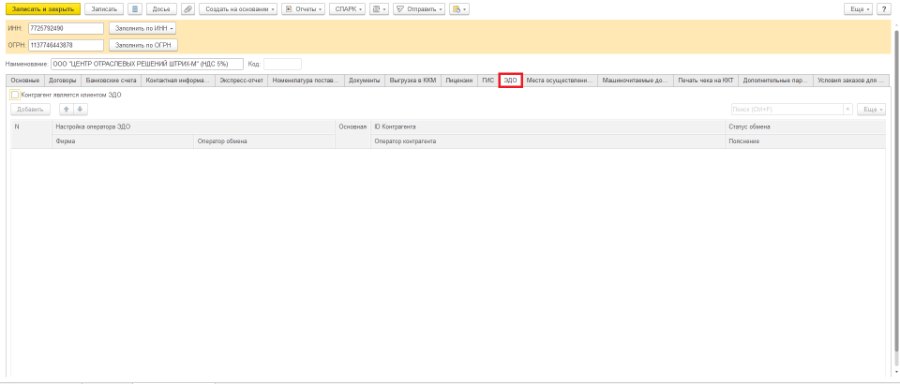Edit the 'Наименование' field
Screen dimensions: 900x384
pyautogui.click(x=147, y=64)
